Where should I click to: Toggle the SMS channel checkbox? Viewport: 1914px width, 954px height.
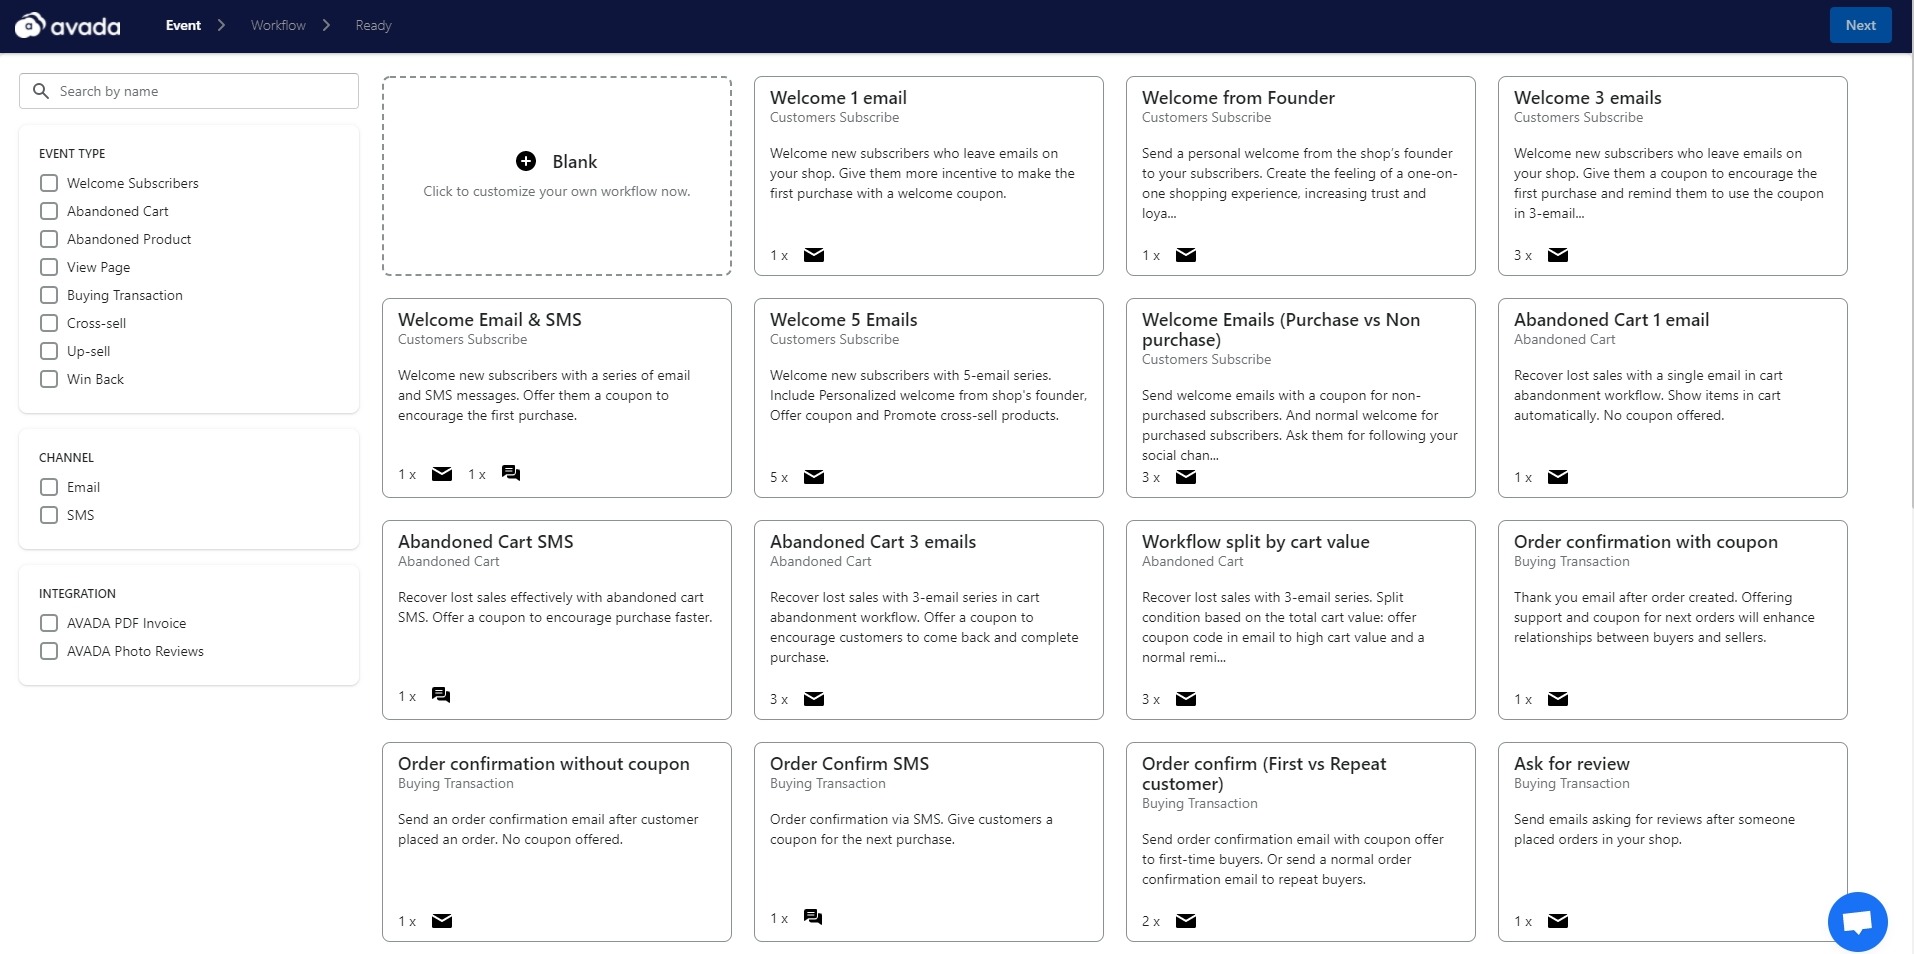(49, 515)
